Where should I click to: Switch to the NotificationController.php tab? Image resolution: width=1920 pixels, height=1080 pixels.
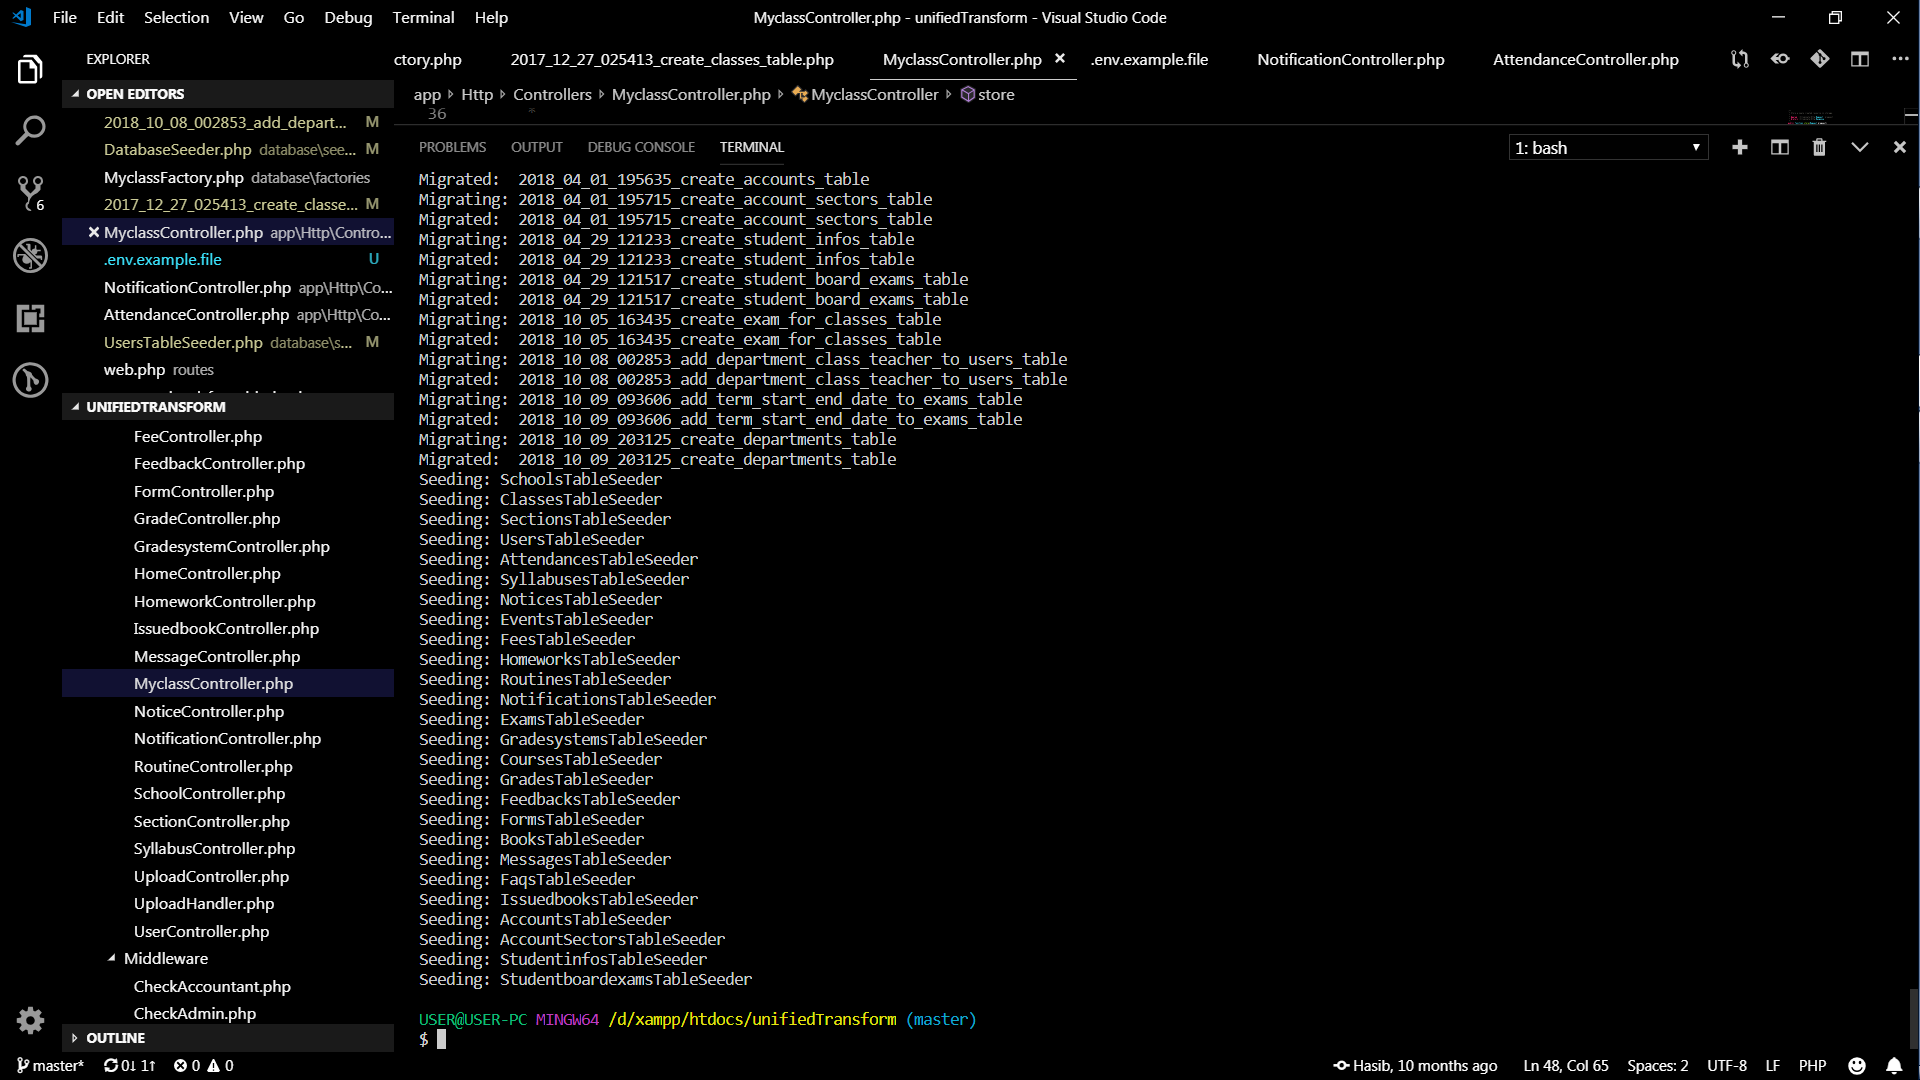click(x=1349, y=59)
